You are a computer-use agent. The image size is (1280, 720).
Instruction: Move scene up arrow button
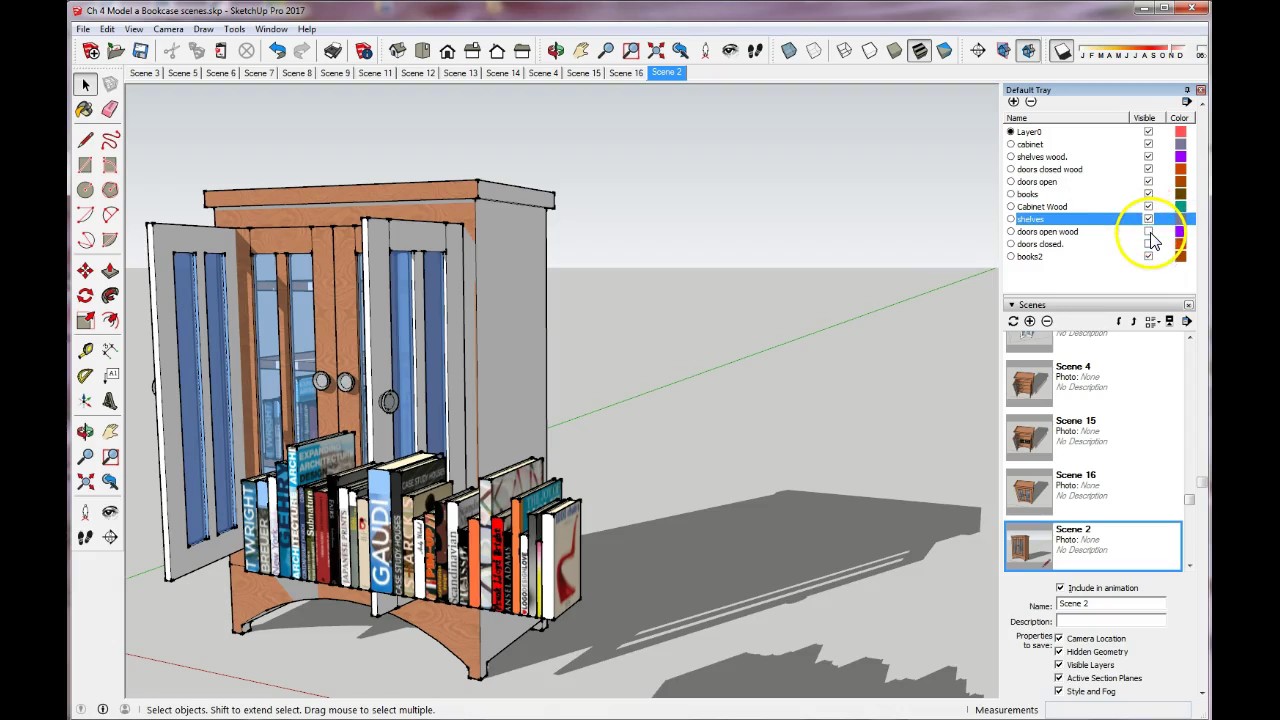point(1119,321)
